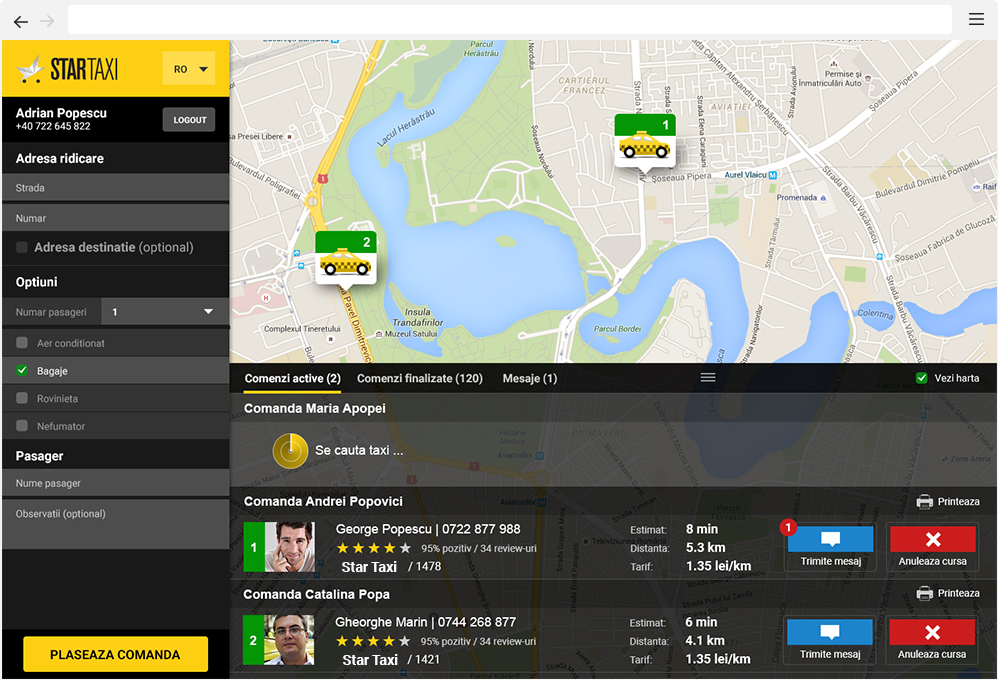Click the Comanda Catalina Popa header
This screenshot has width=998, height=680.
(316, 595)
